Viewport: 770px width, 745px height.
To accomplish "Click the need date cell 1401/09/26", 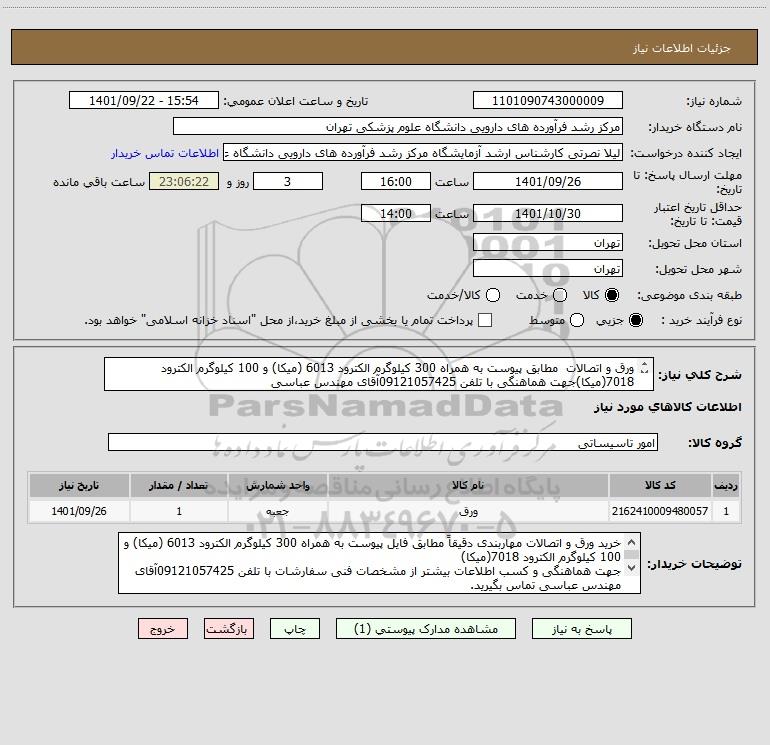I will point(79,511).
